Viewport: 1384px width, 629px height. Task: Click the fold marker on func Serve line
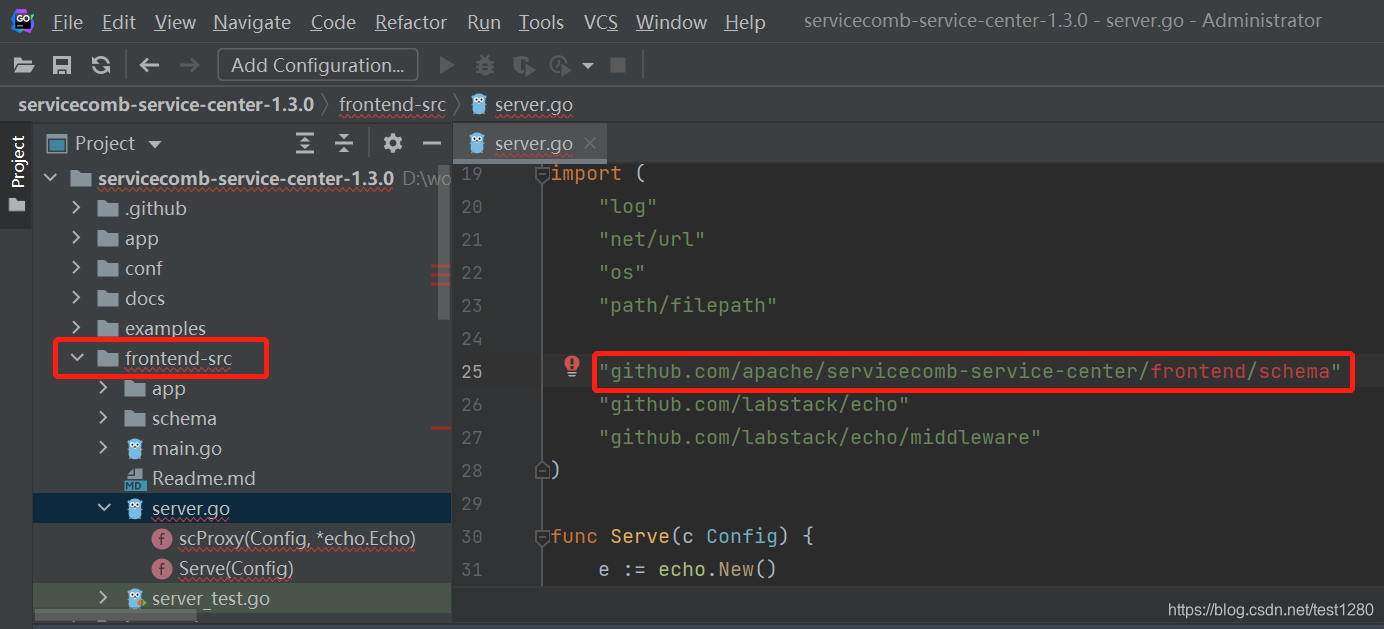(x=542, y=537)
